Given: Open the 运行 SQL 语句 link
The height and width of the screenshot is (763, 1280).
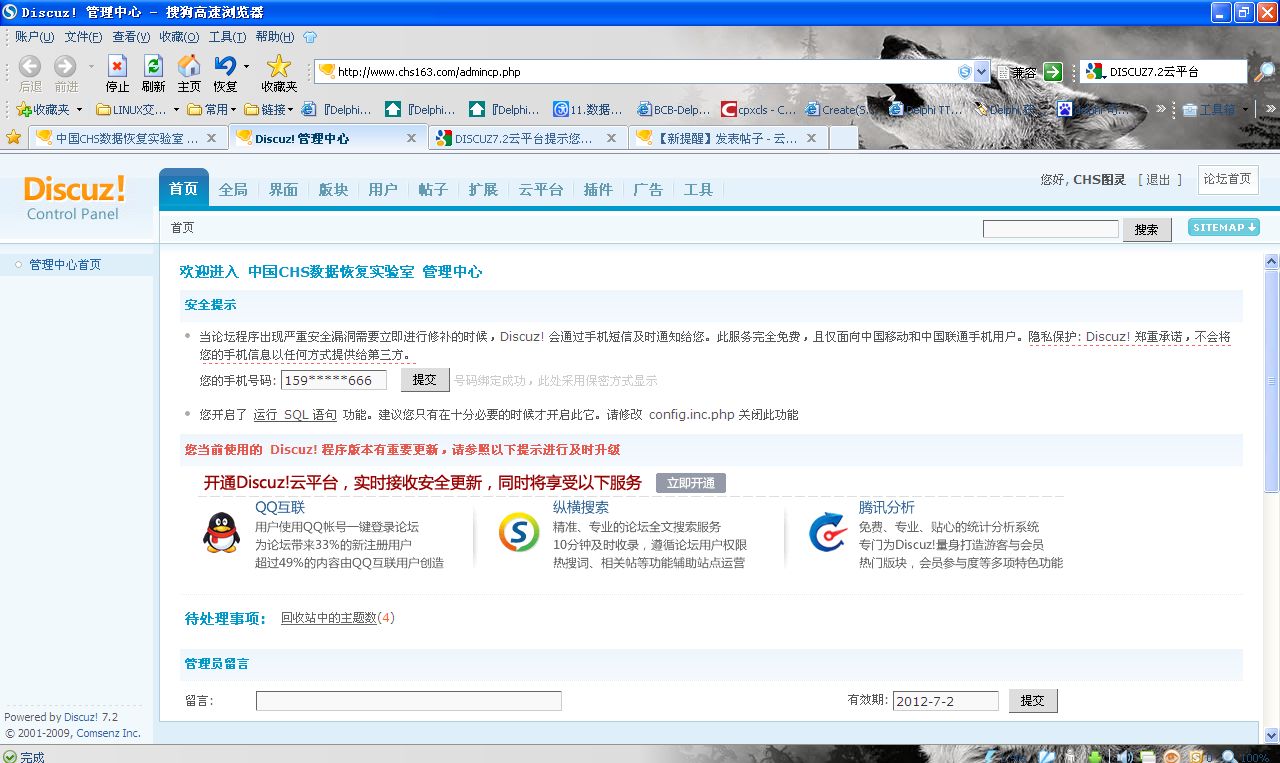Looking at the screenshot, I should (295, 415).
